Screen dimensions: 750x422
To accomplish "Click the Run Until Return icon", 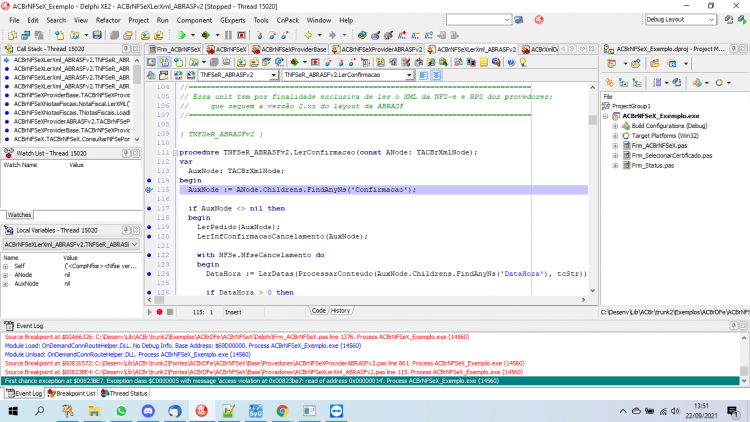I will coord(285,35).
